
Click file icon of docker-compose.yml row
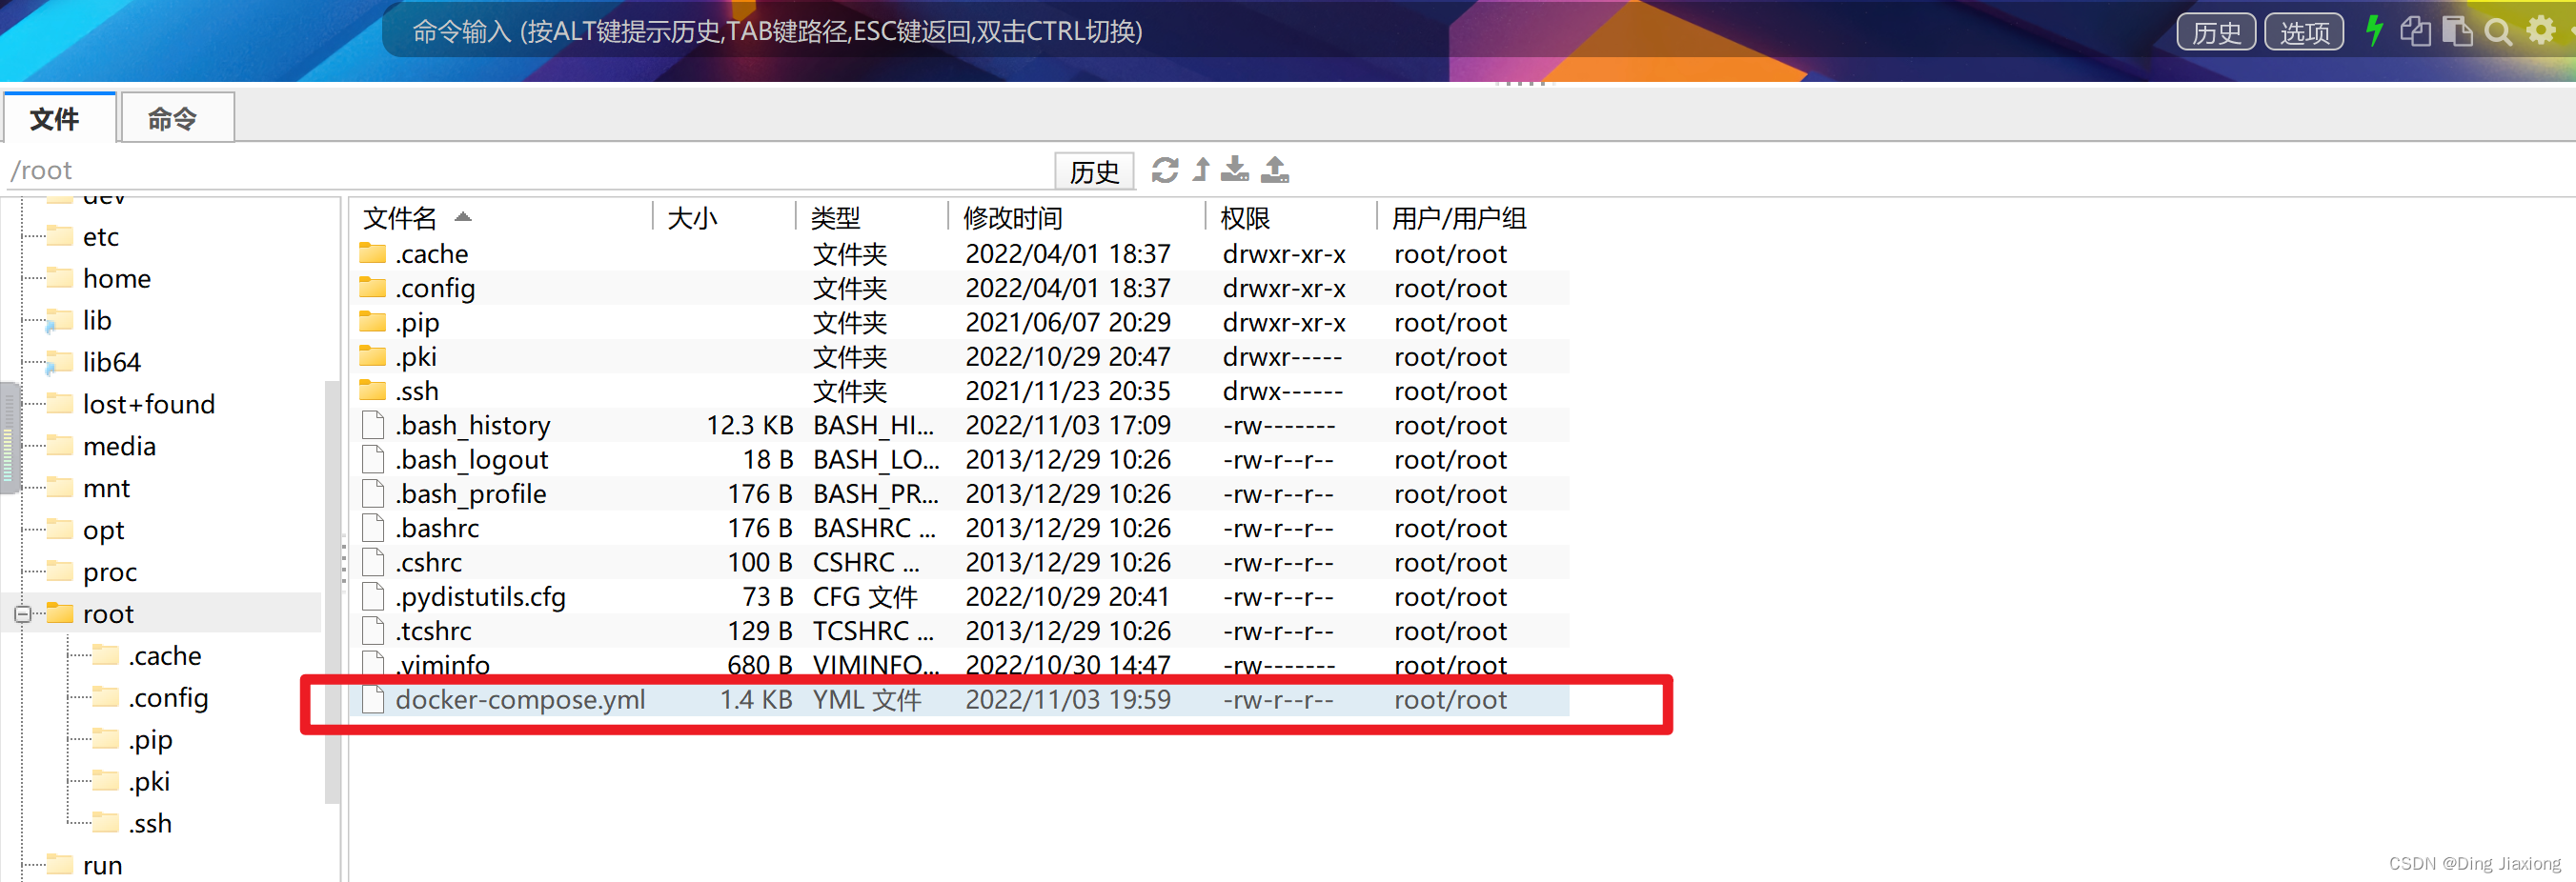tap(373, 699)
